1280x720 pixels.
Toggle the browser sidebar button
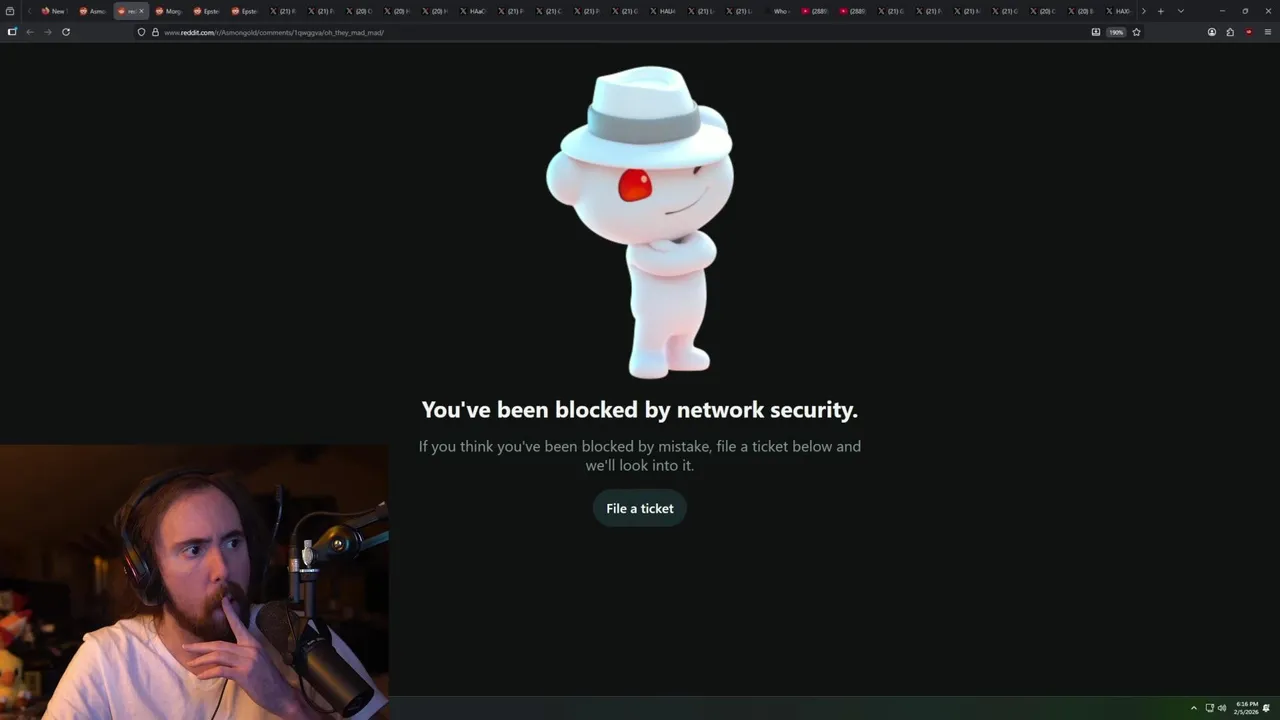12,32
